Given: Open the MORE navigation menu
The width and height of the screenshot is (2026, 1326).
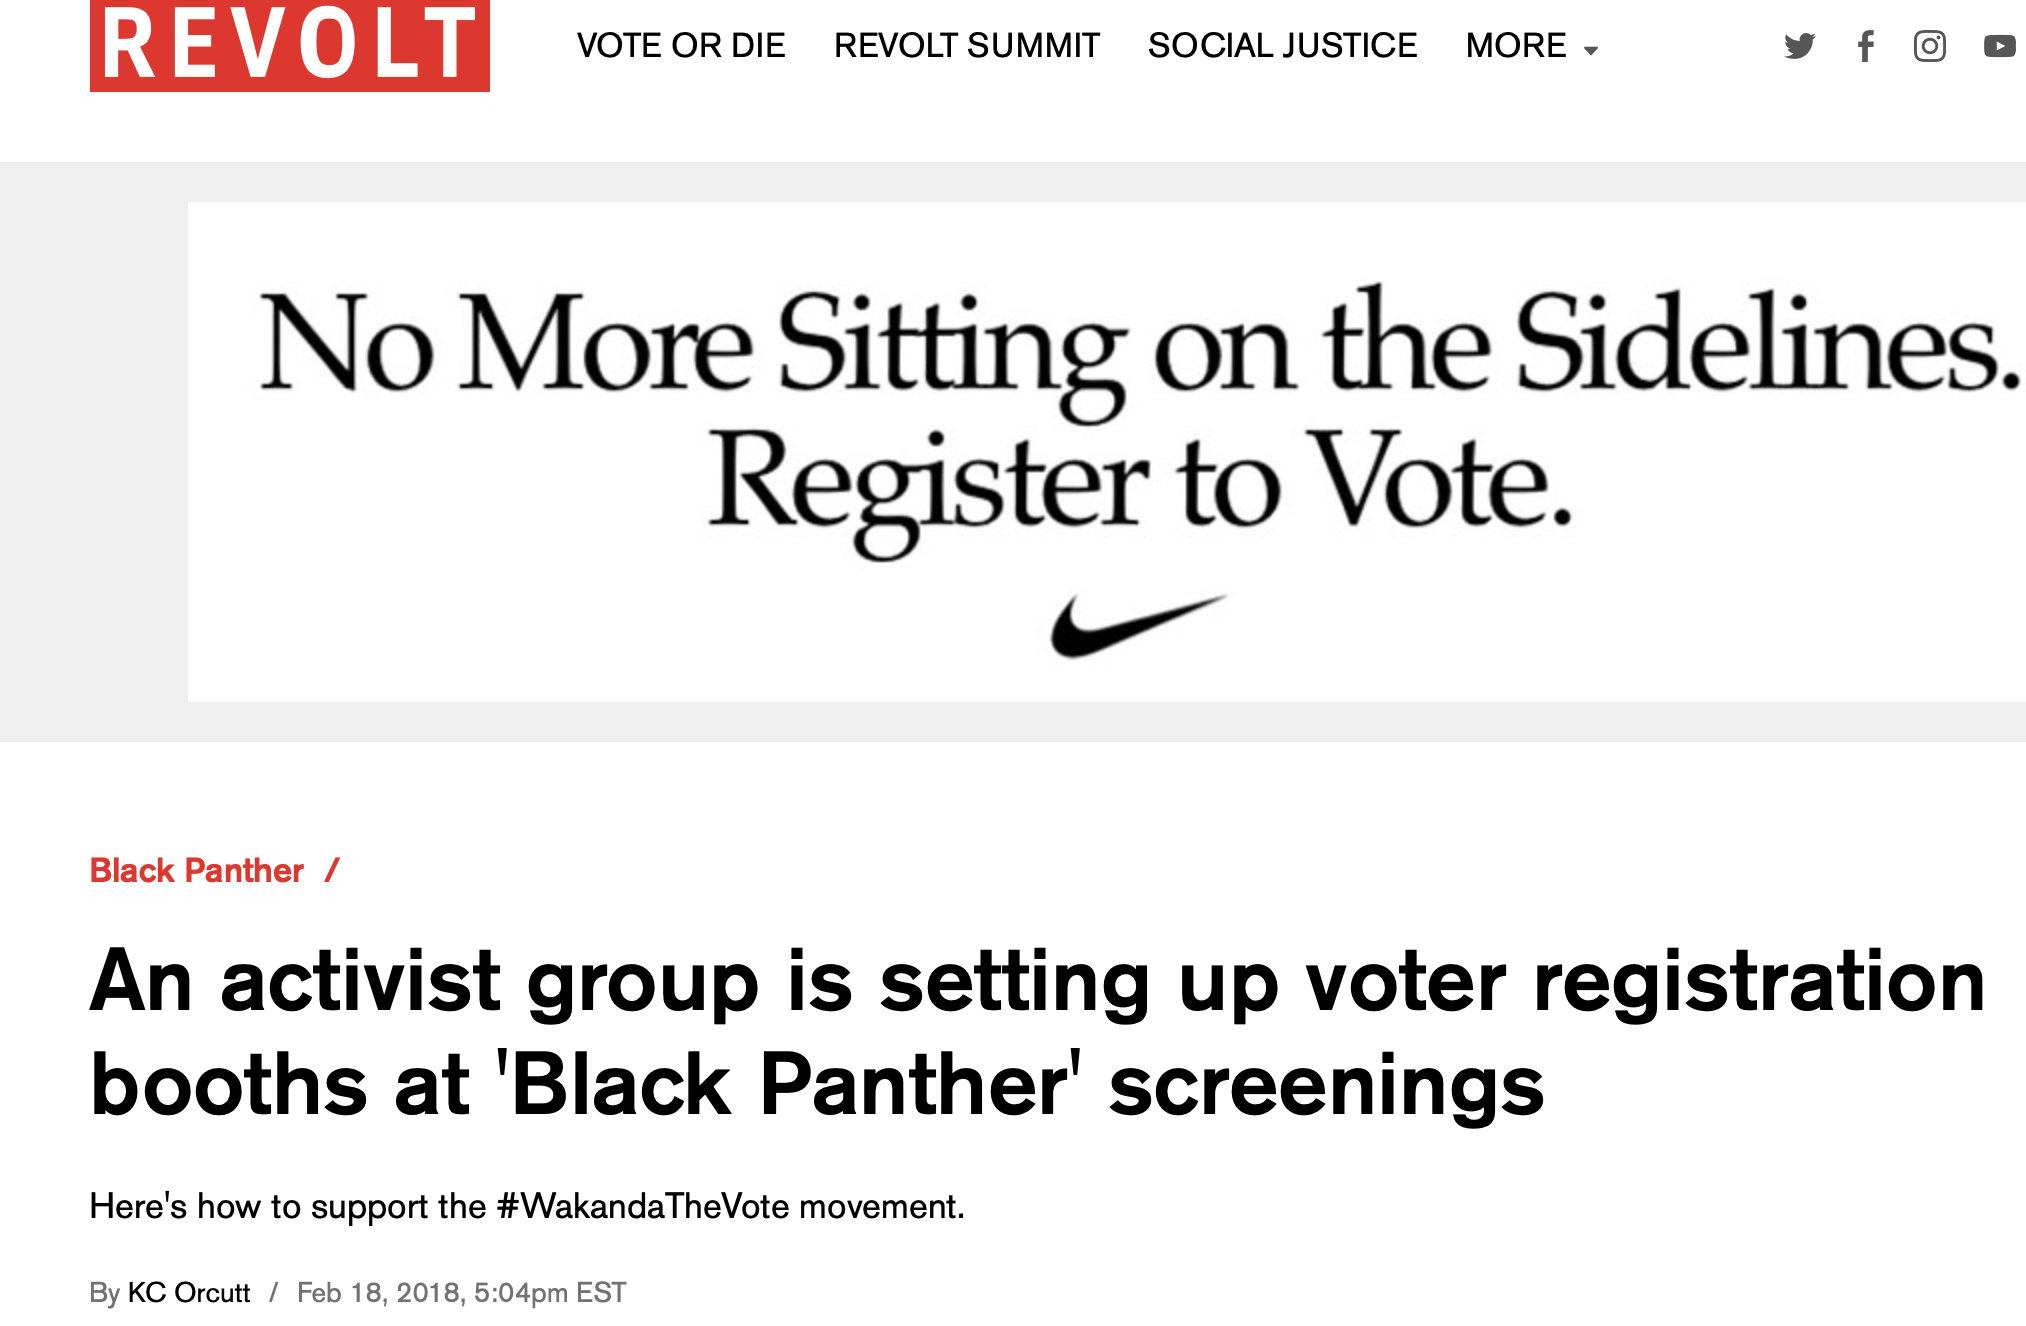Looking at the screenshot, I should tap(1516, 46).
